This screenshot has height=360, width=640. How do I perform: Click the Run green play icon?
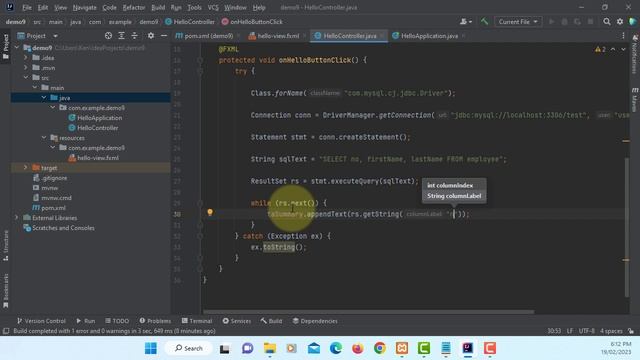click(551, 22)
